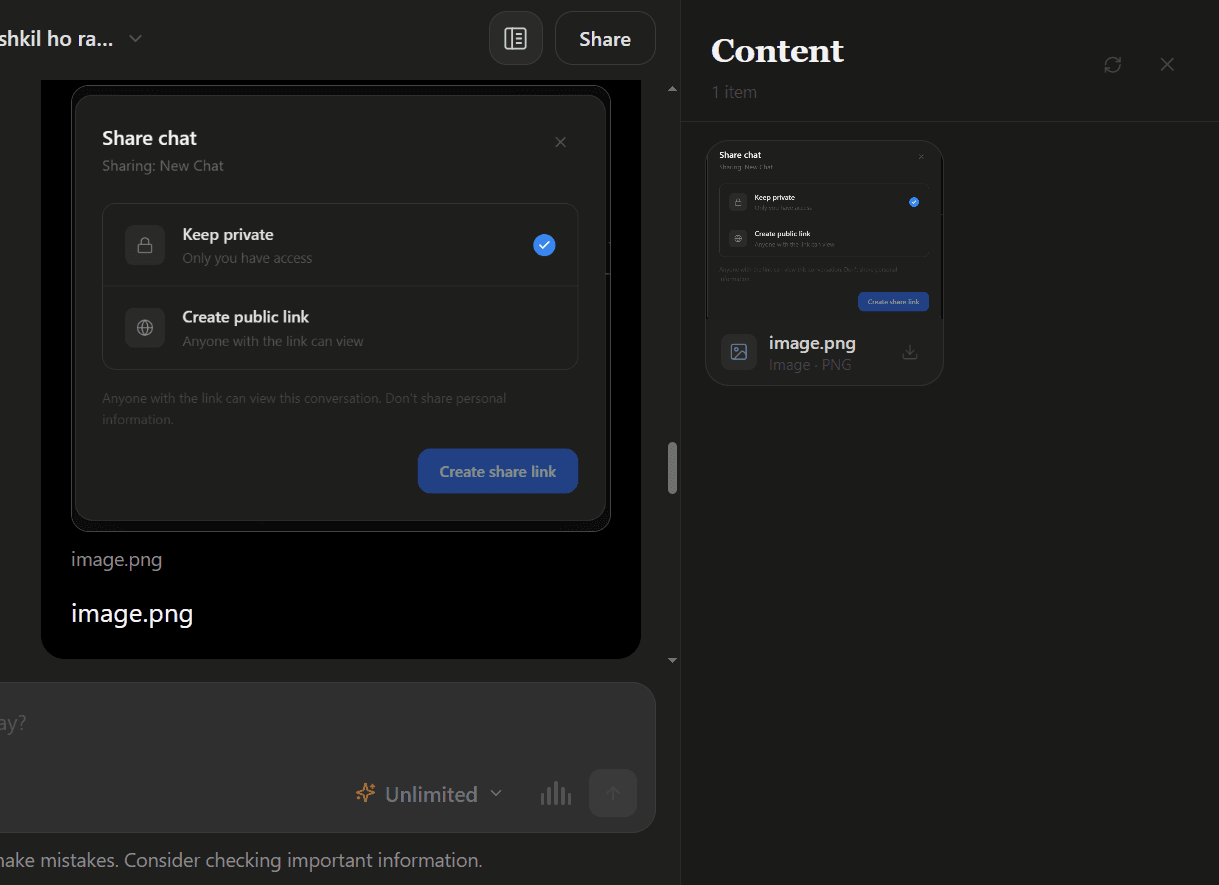
Task: Click "Anyone with the link can view" description
Action: (273, 341)
